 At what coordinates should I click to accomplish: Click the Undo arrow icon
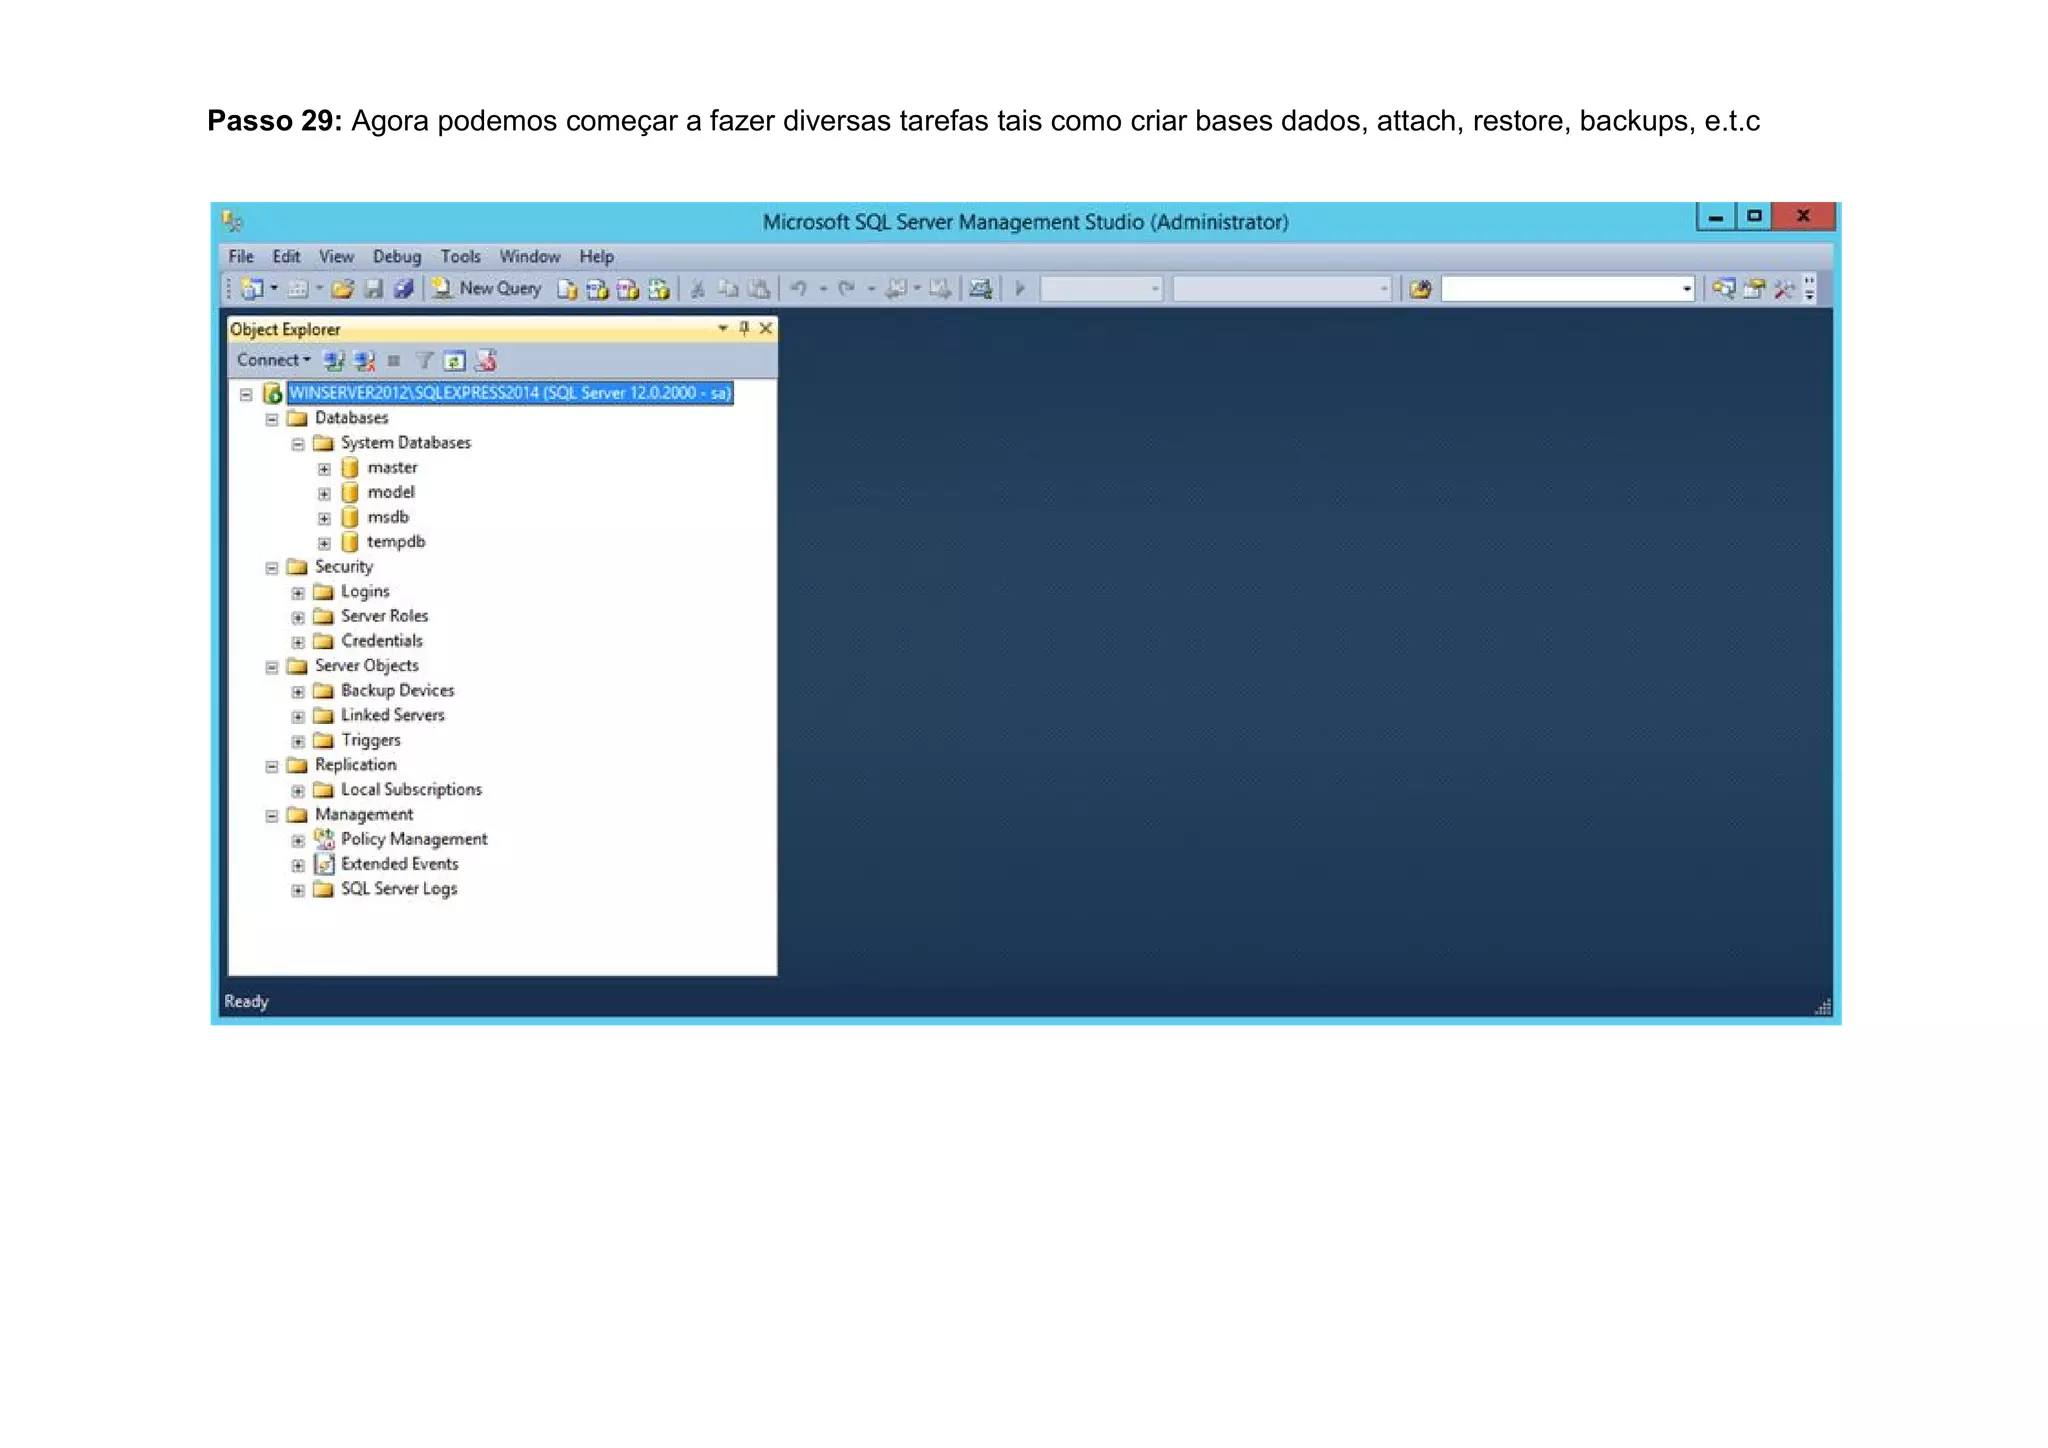(799, 289)
